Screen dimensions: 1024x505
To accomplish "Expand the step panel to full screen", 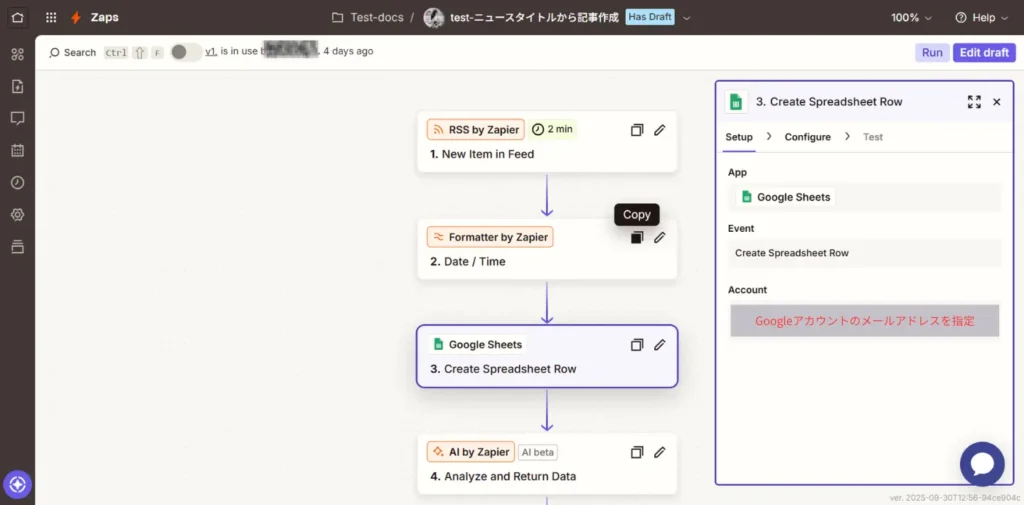I will [x=974, y=102].
